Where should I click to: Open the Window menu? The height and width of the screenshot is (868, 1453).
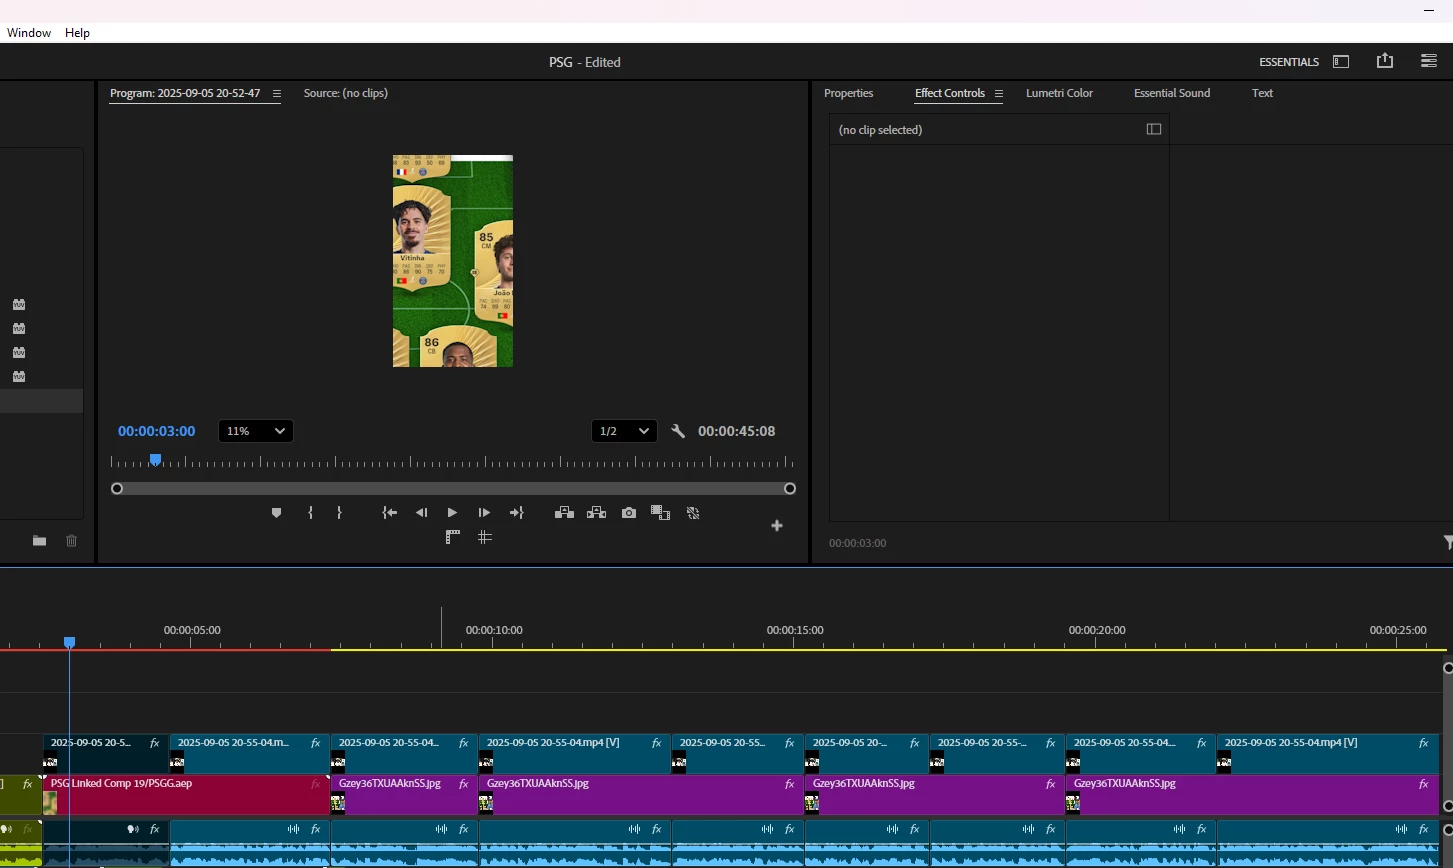[x=29, y=33]
